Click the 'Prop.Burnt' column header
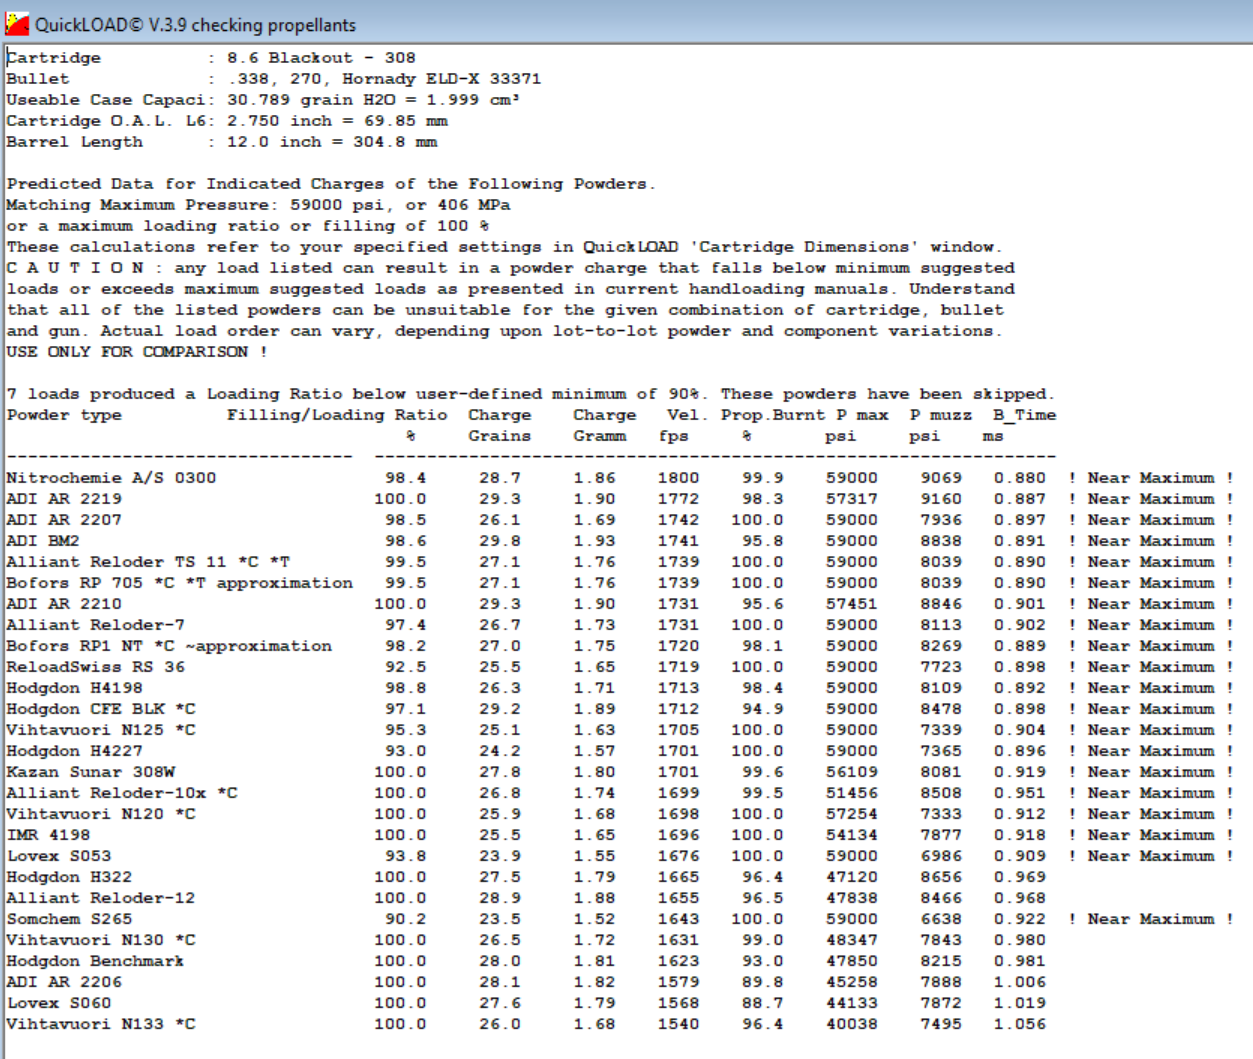 pos(773,415)
